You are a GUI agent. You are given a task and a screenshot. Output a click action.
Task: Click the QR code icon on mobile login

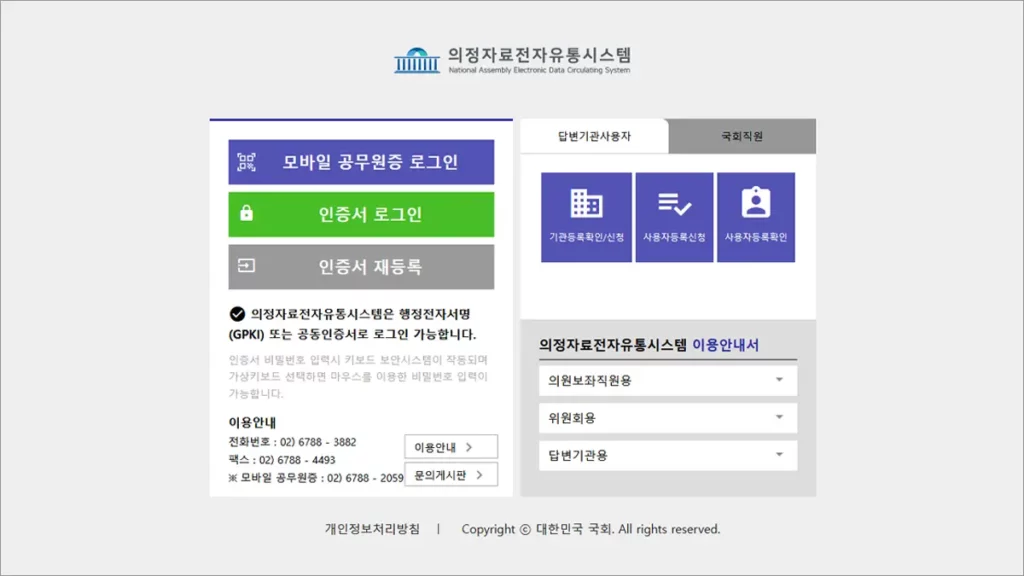[x=246, y=162]
